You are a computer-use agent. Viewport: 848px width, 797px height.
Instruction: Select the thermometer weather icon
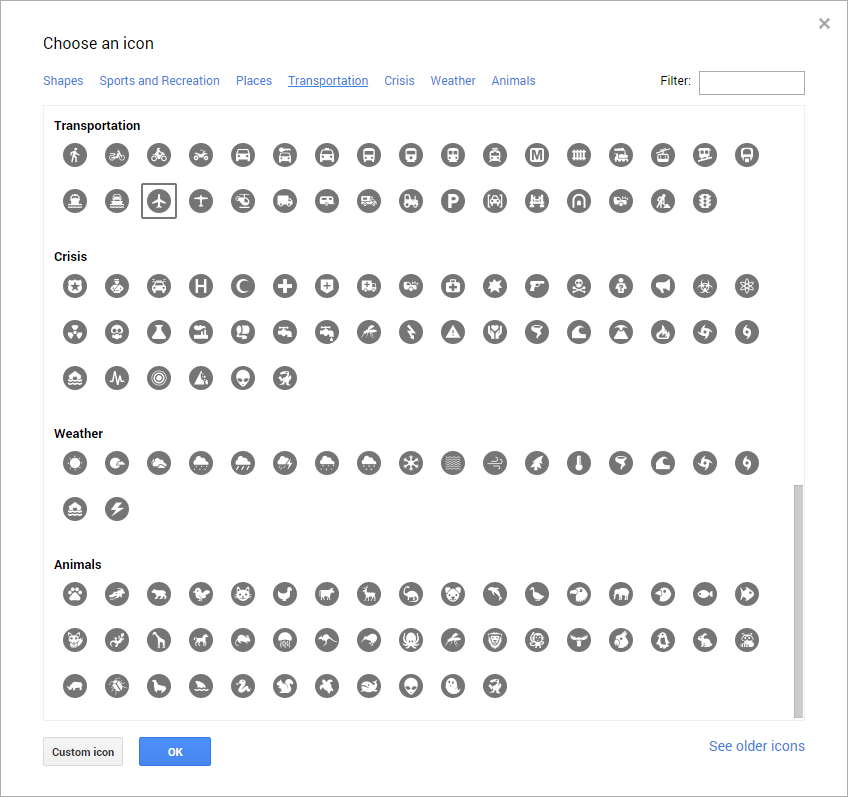(579, 463)
